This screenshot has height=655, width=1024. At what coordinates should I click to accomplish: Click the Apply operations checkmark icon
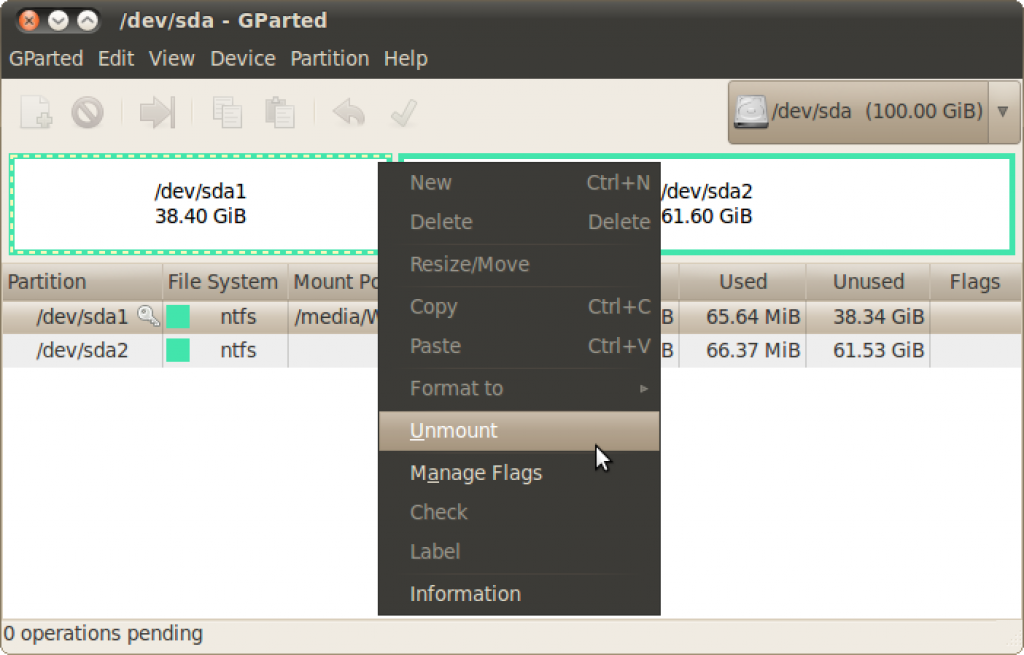pos(403,112)
